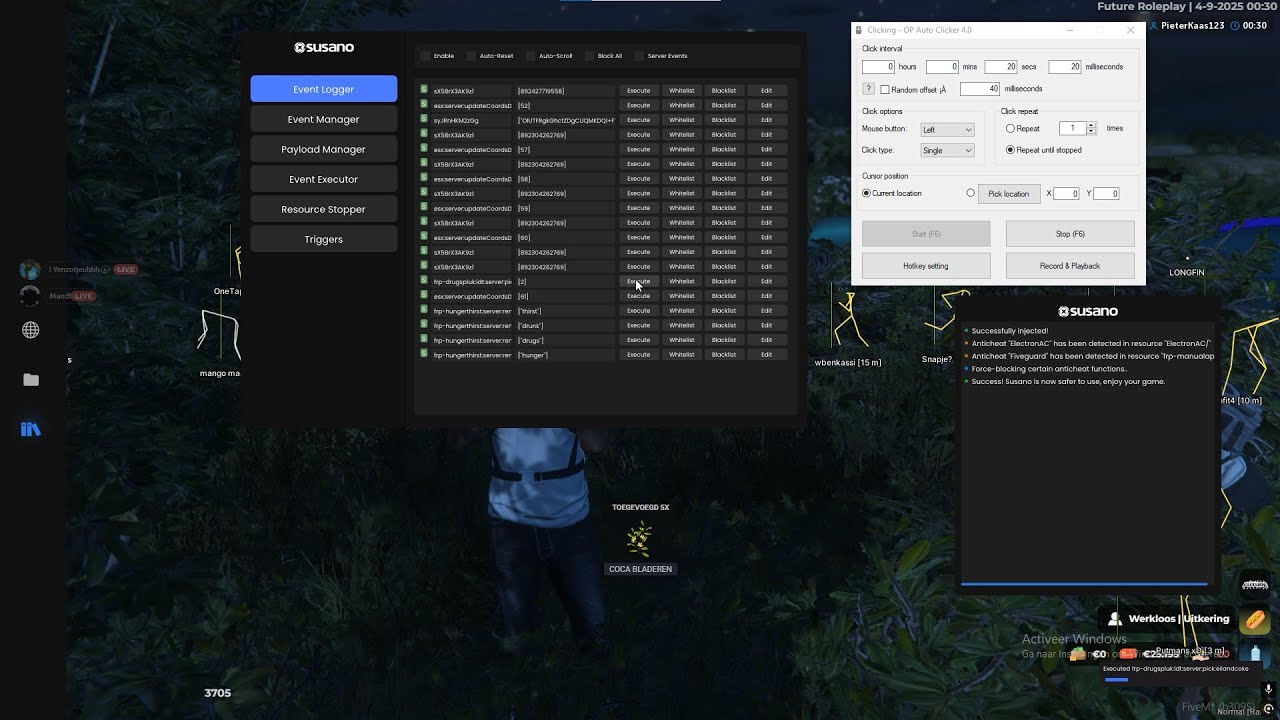
Task: Whitelist the ['drunk'] event
Action: point(681,325)
